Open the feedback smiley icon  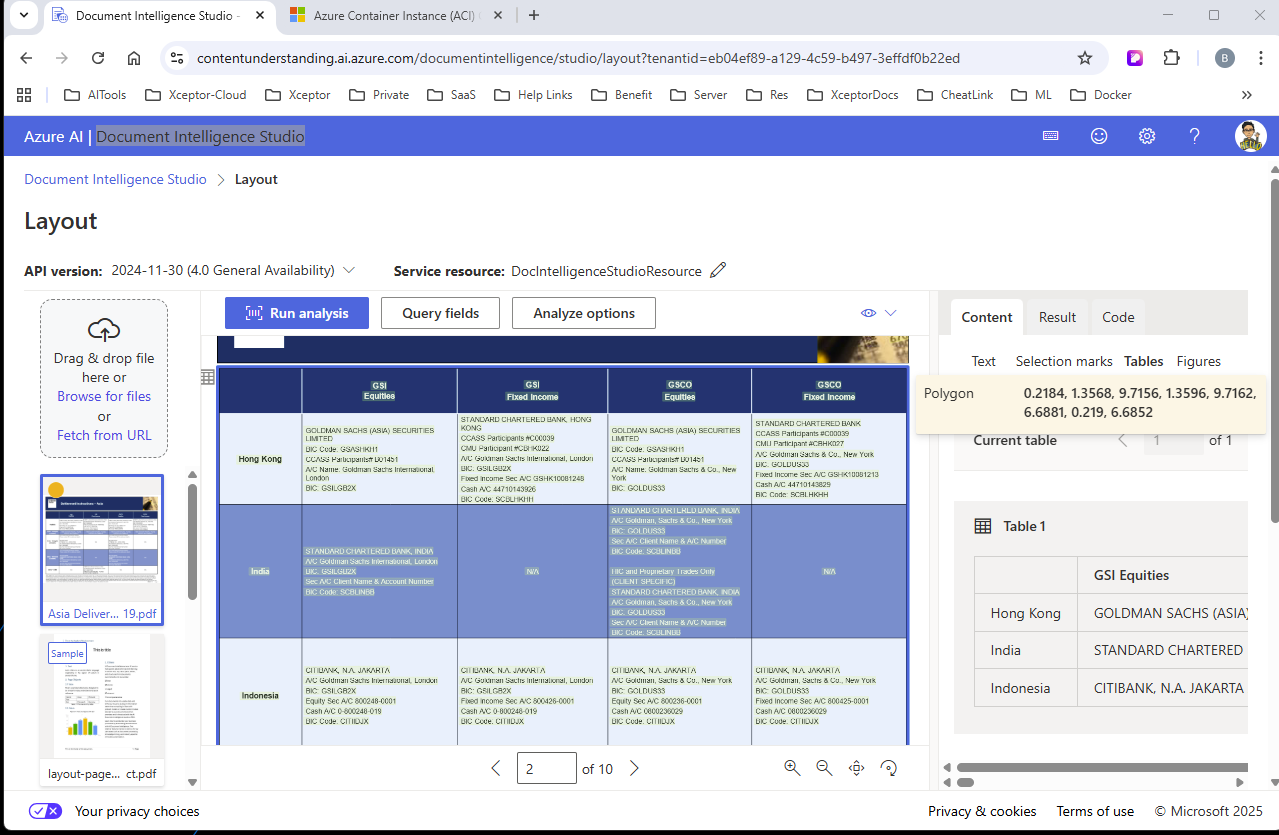[1099, 136]
